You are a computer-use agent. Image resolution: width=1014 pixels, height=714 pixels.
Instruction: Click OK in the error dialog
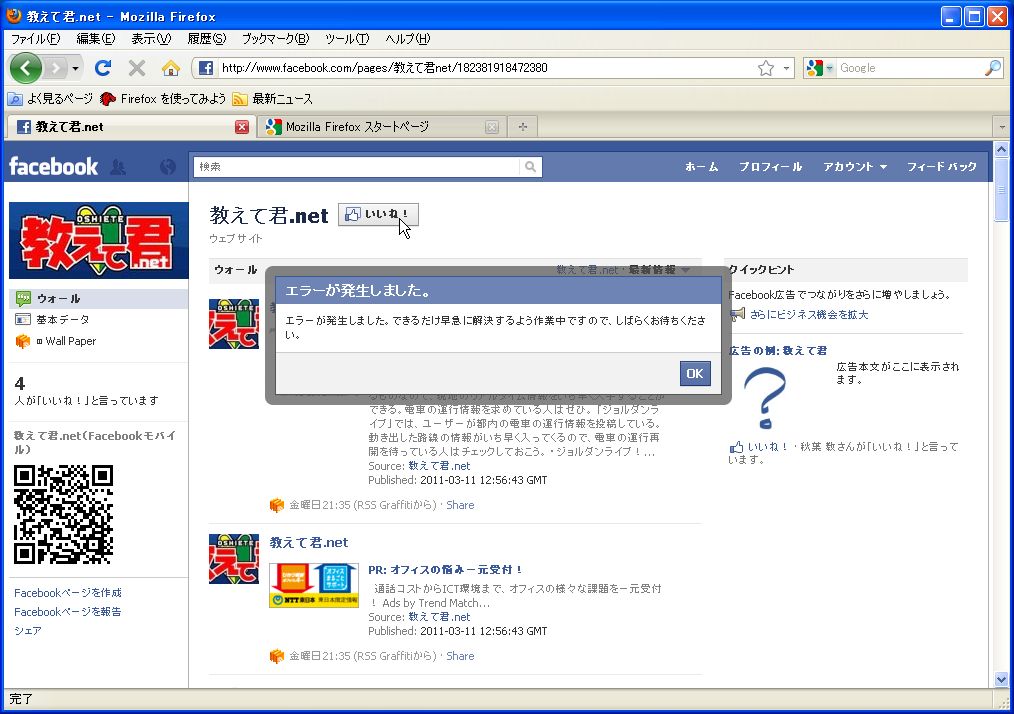click(x=695, y=373)
